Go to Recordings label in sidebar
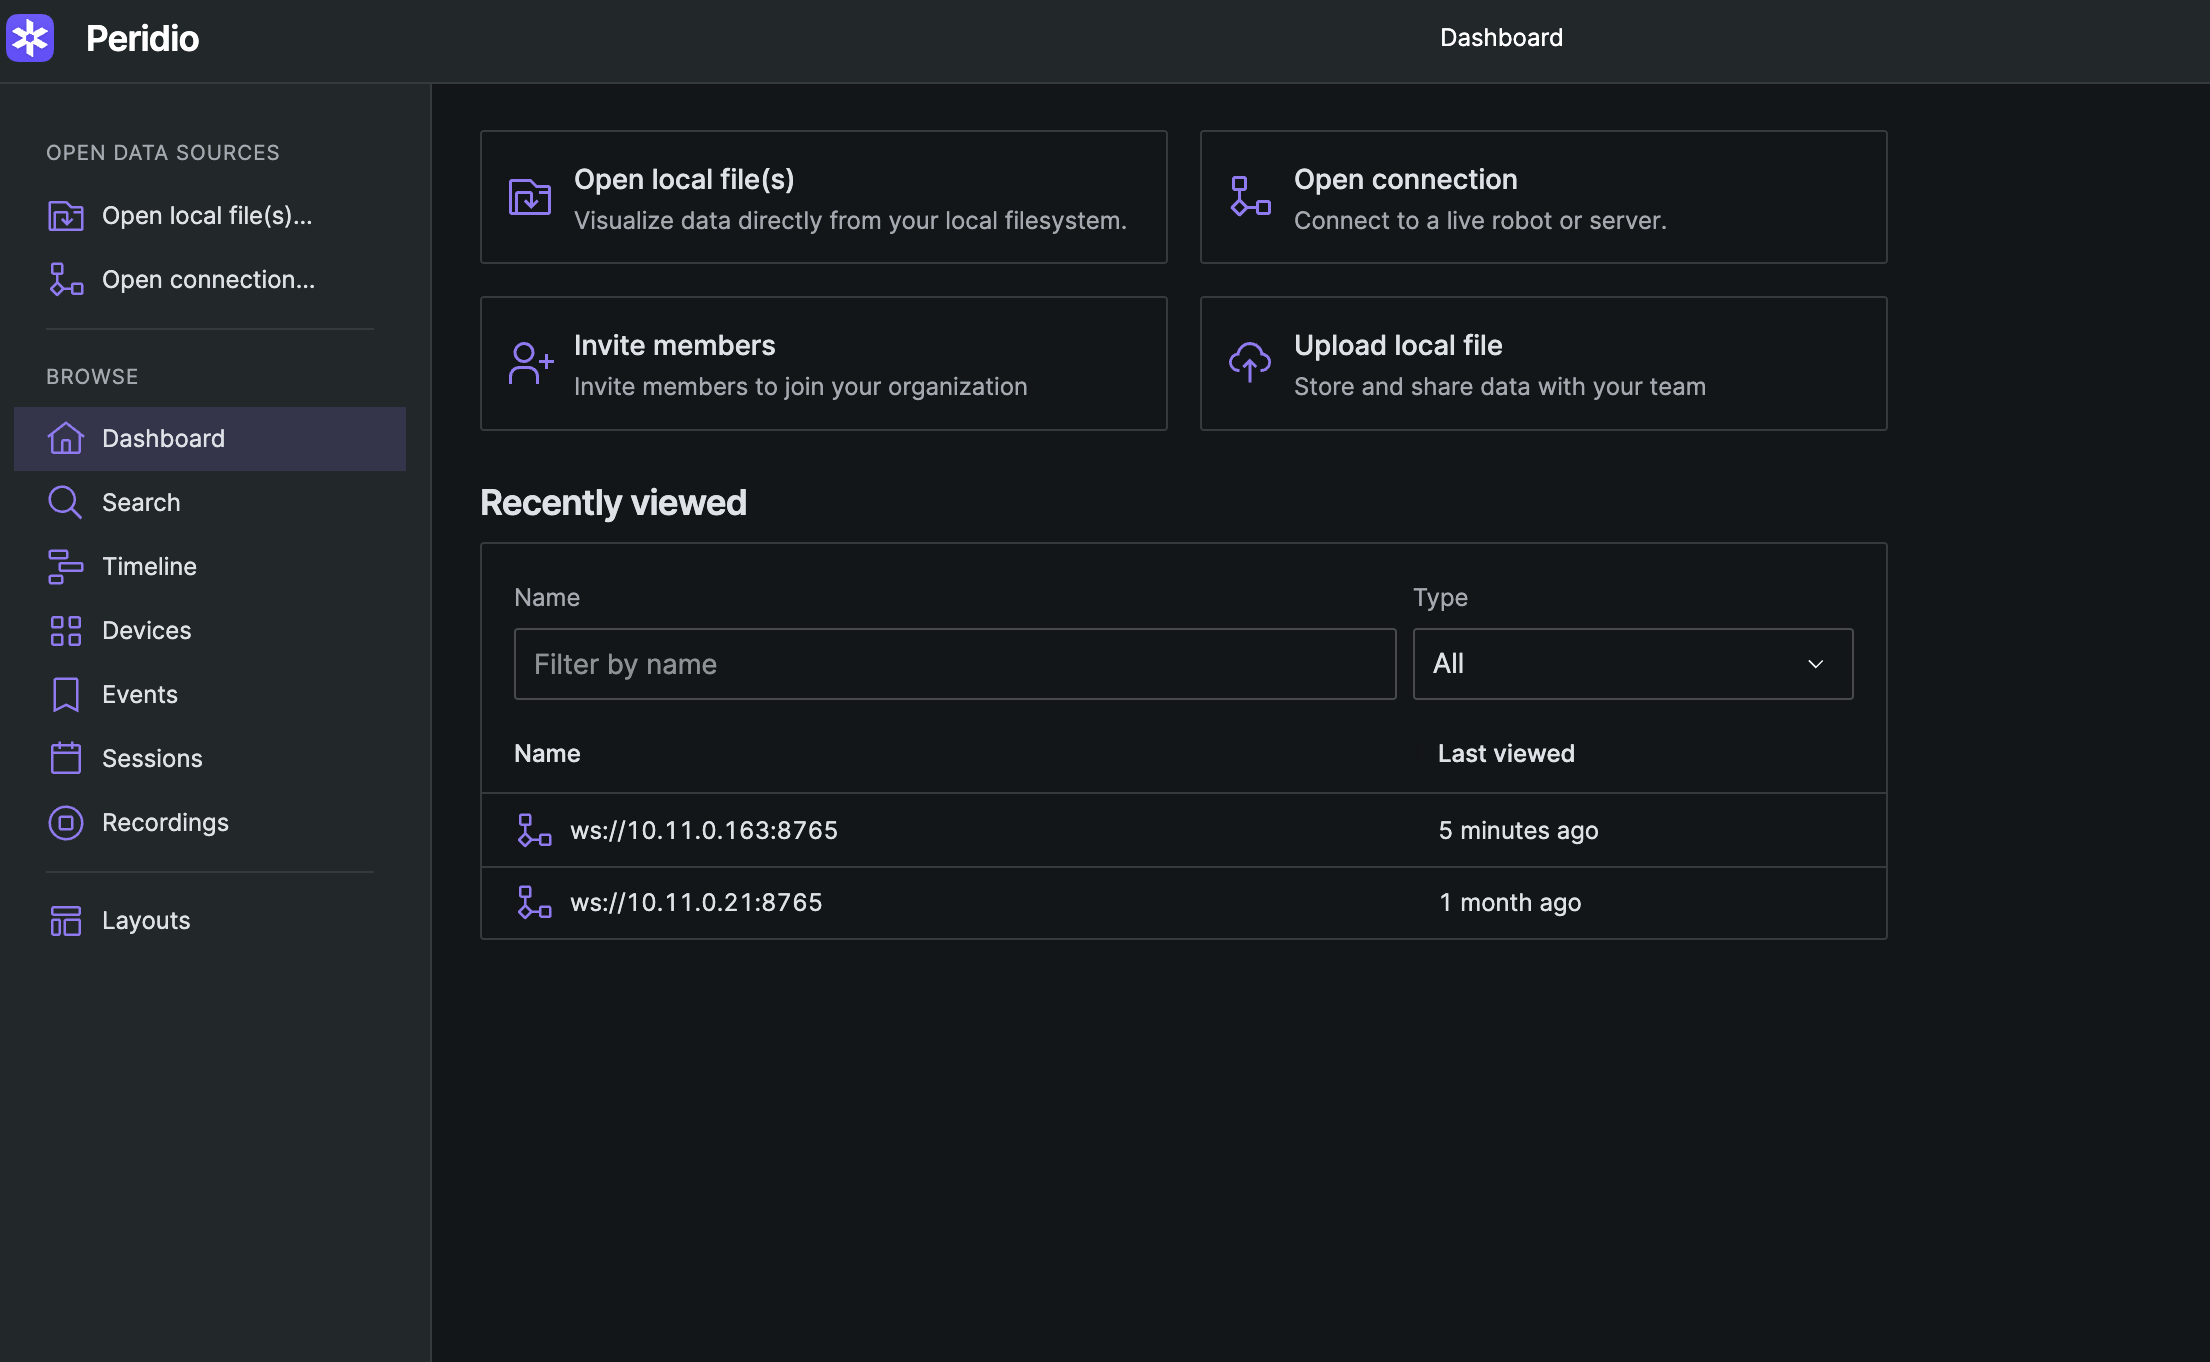The image size is (2210, 1362). tap(165, 822)
